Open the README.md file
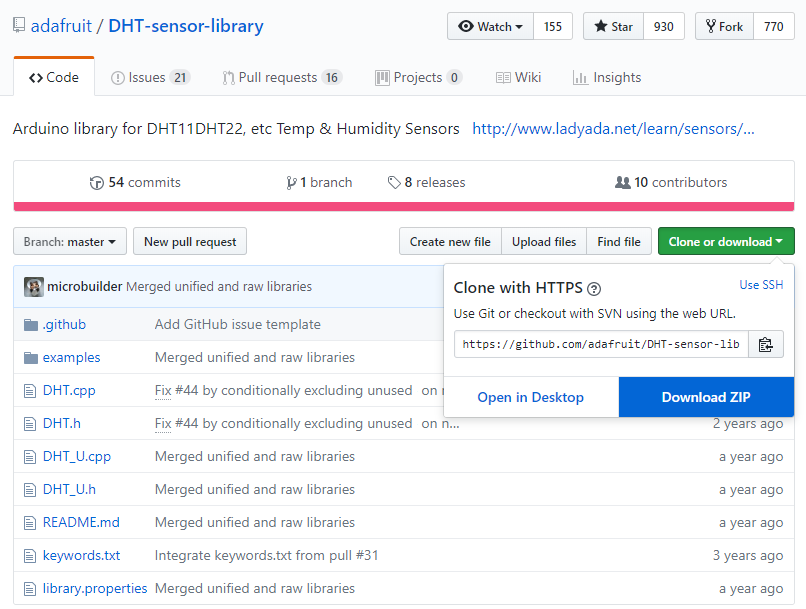Viewport: 806px width, 609px height. [x=81, y=522]
